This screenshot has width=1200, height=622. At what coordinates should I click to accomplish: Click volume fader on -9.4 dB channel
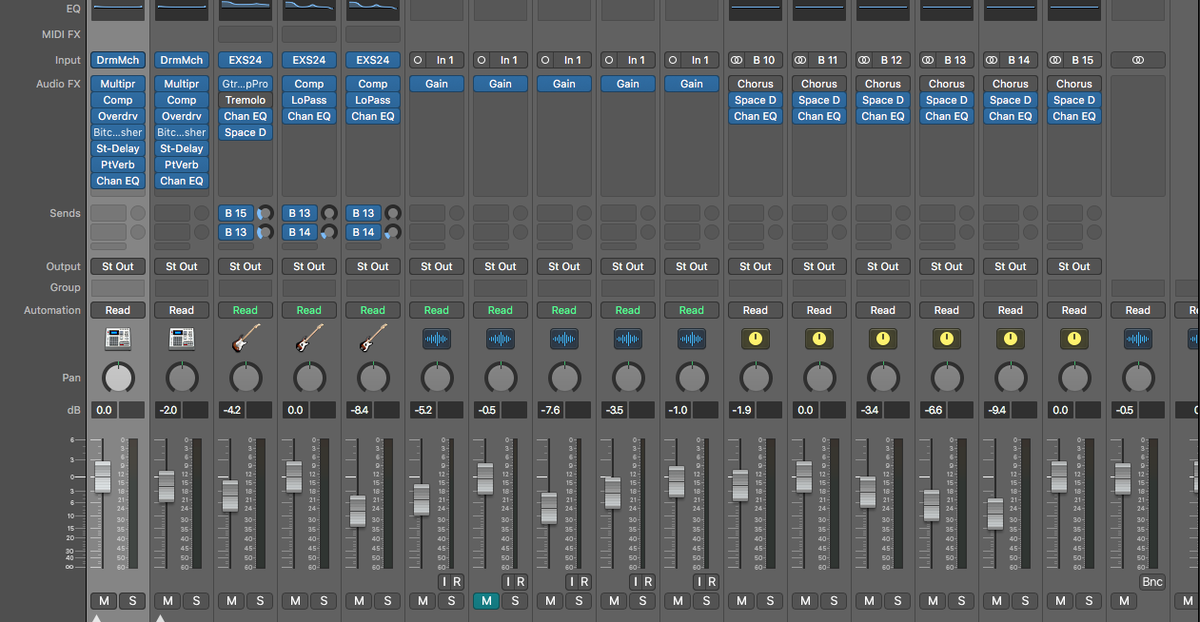click(x=995, y=514)
